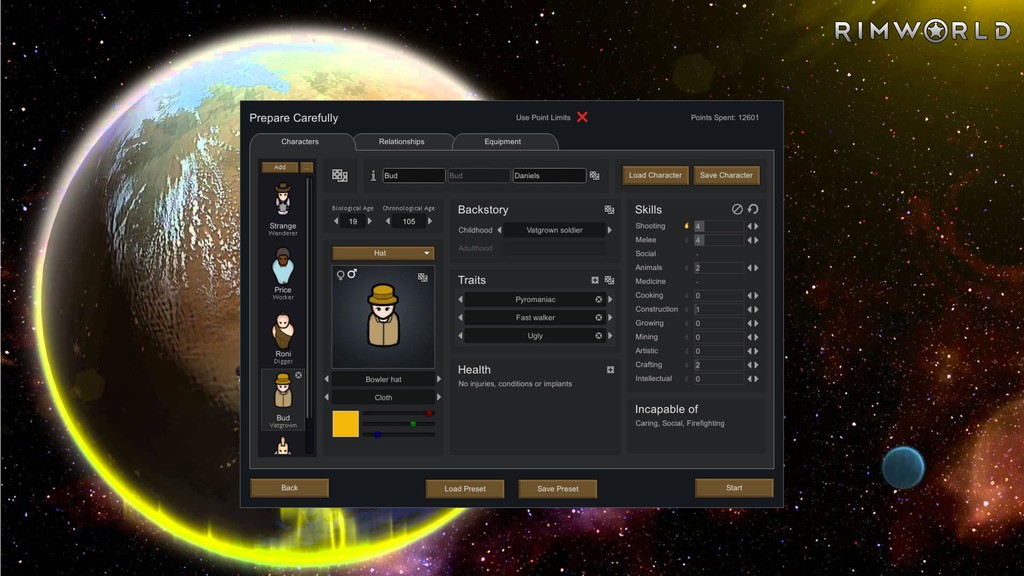Screen dimensions: 1024x576
Task: Increase the biological age
Action: tap(370, 221)
